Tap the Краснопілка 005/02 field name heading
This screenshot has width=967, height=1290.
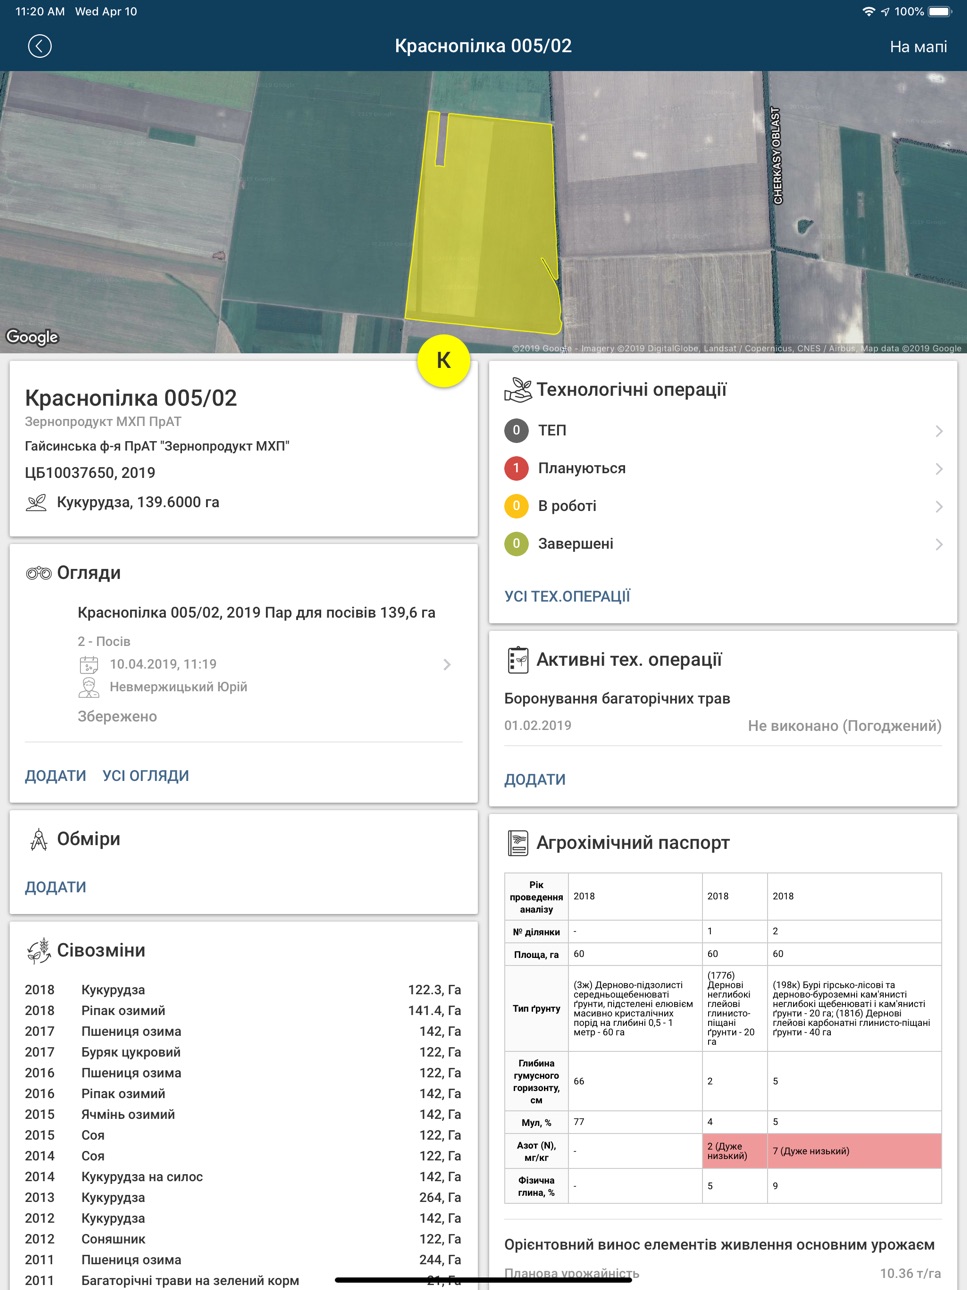(131, 398)
